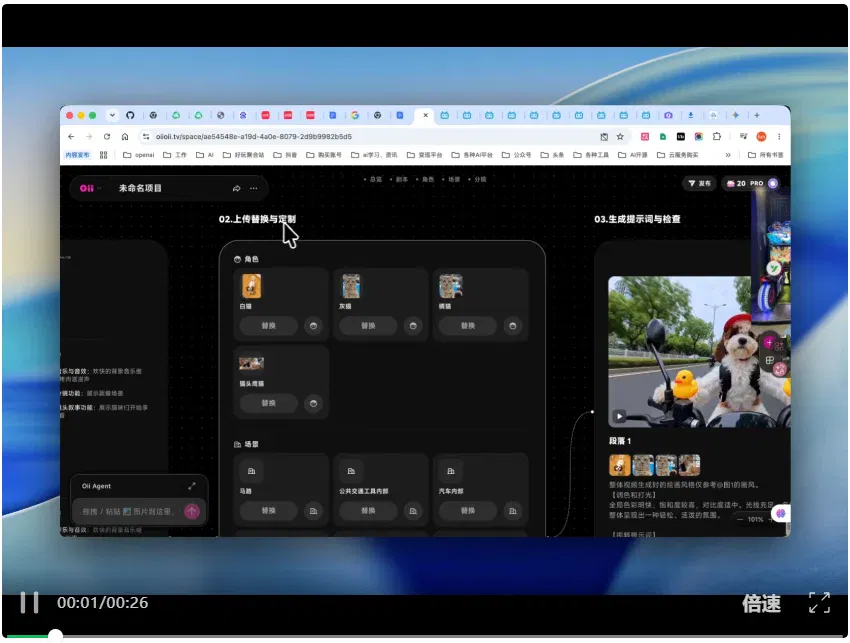Open the project three-dot more menu
The height and width of the screenshot is (643, 850).
click(254, 188)
